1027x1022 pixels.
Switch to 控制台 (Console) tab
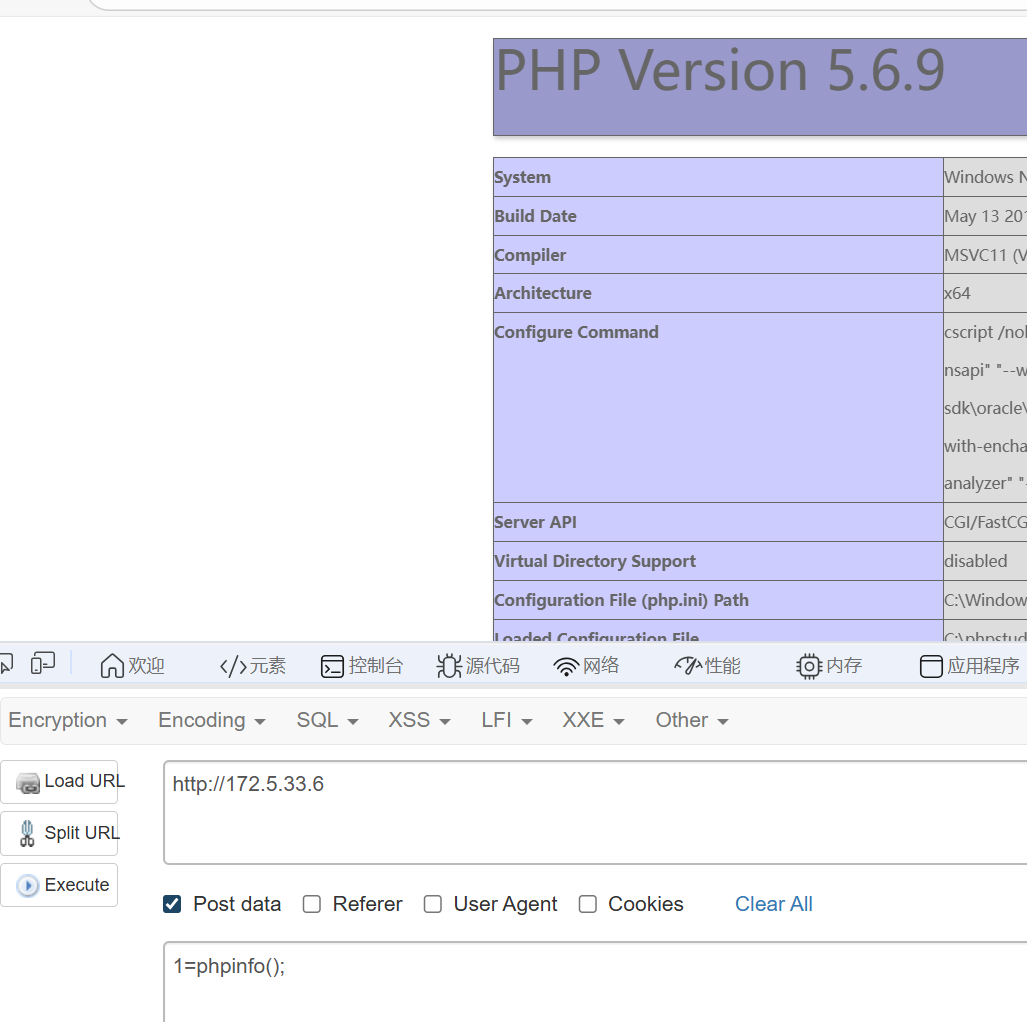(362, 666)
